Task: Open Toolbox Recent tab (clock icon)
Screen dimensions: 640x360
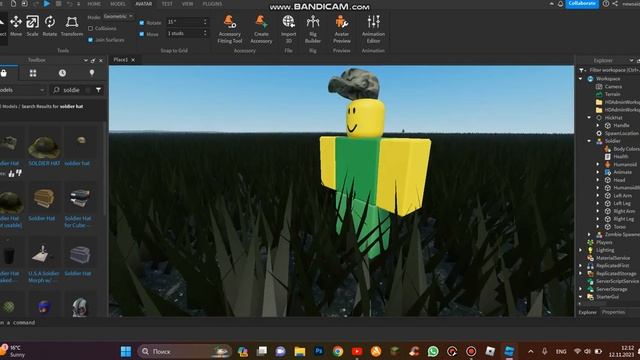Action: tap(62, 73)
